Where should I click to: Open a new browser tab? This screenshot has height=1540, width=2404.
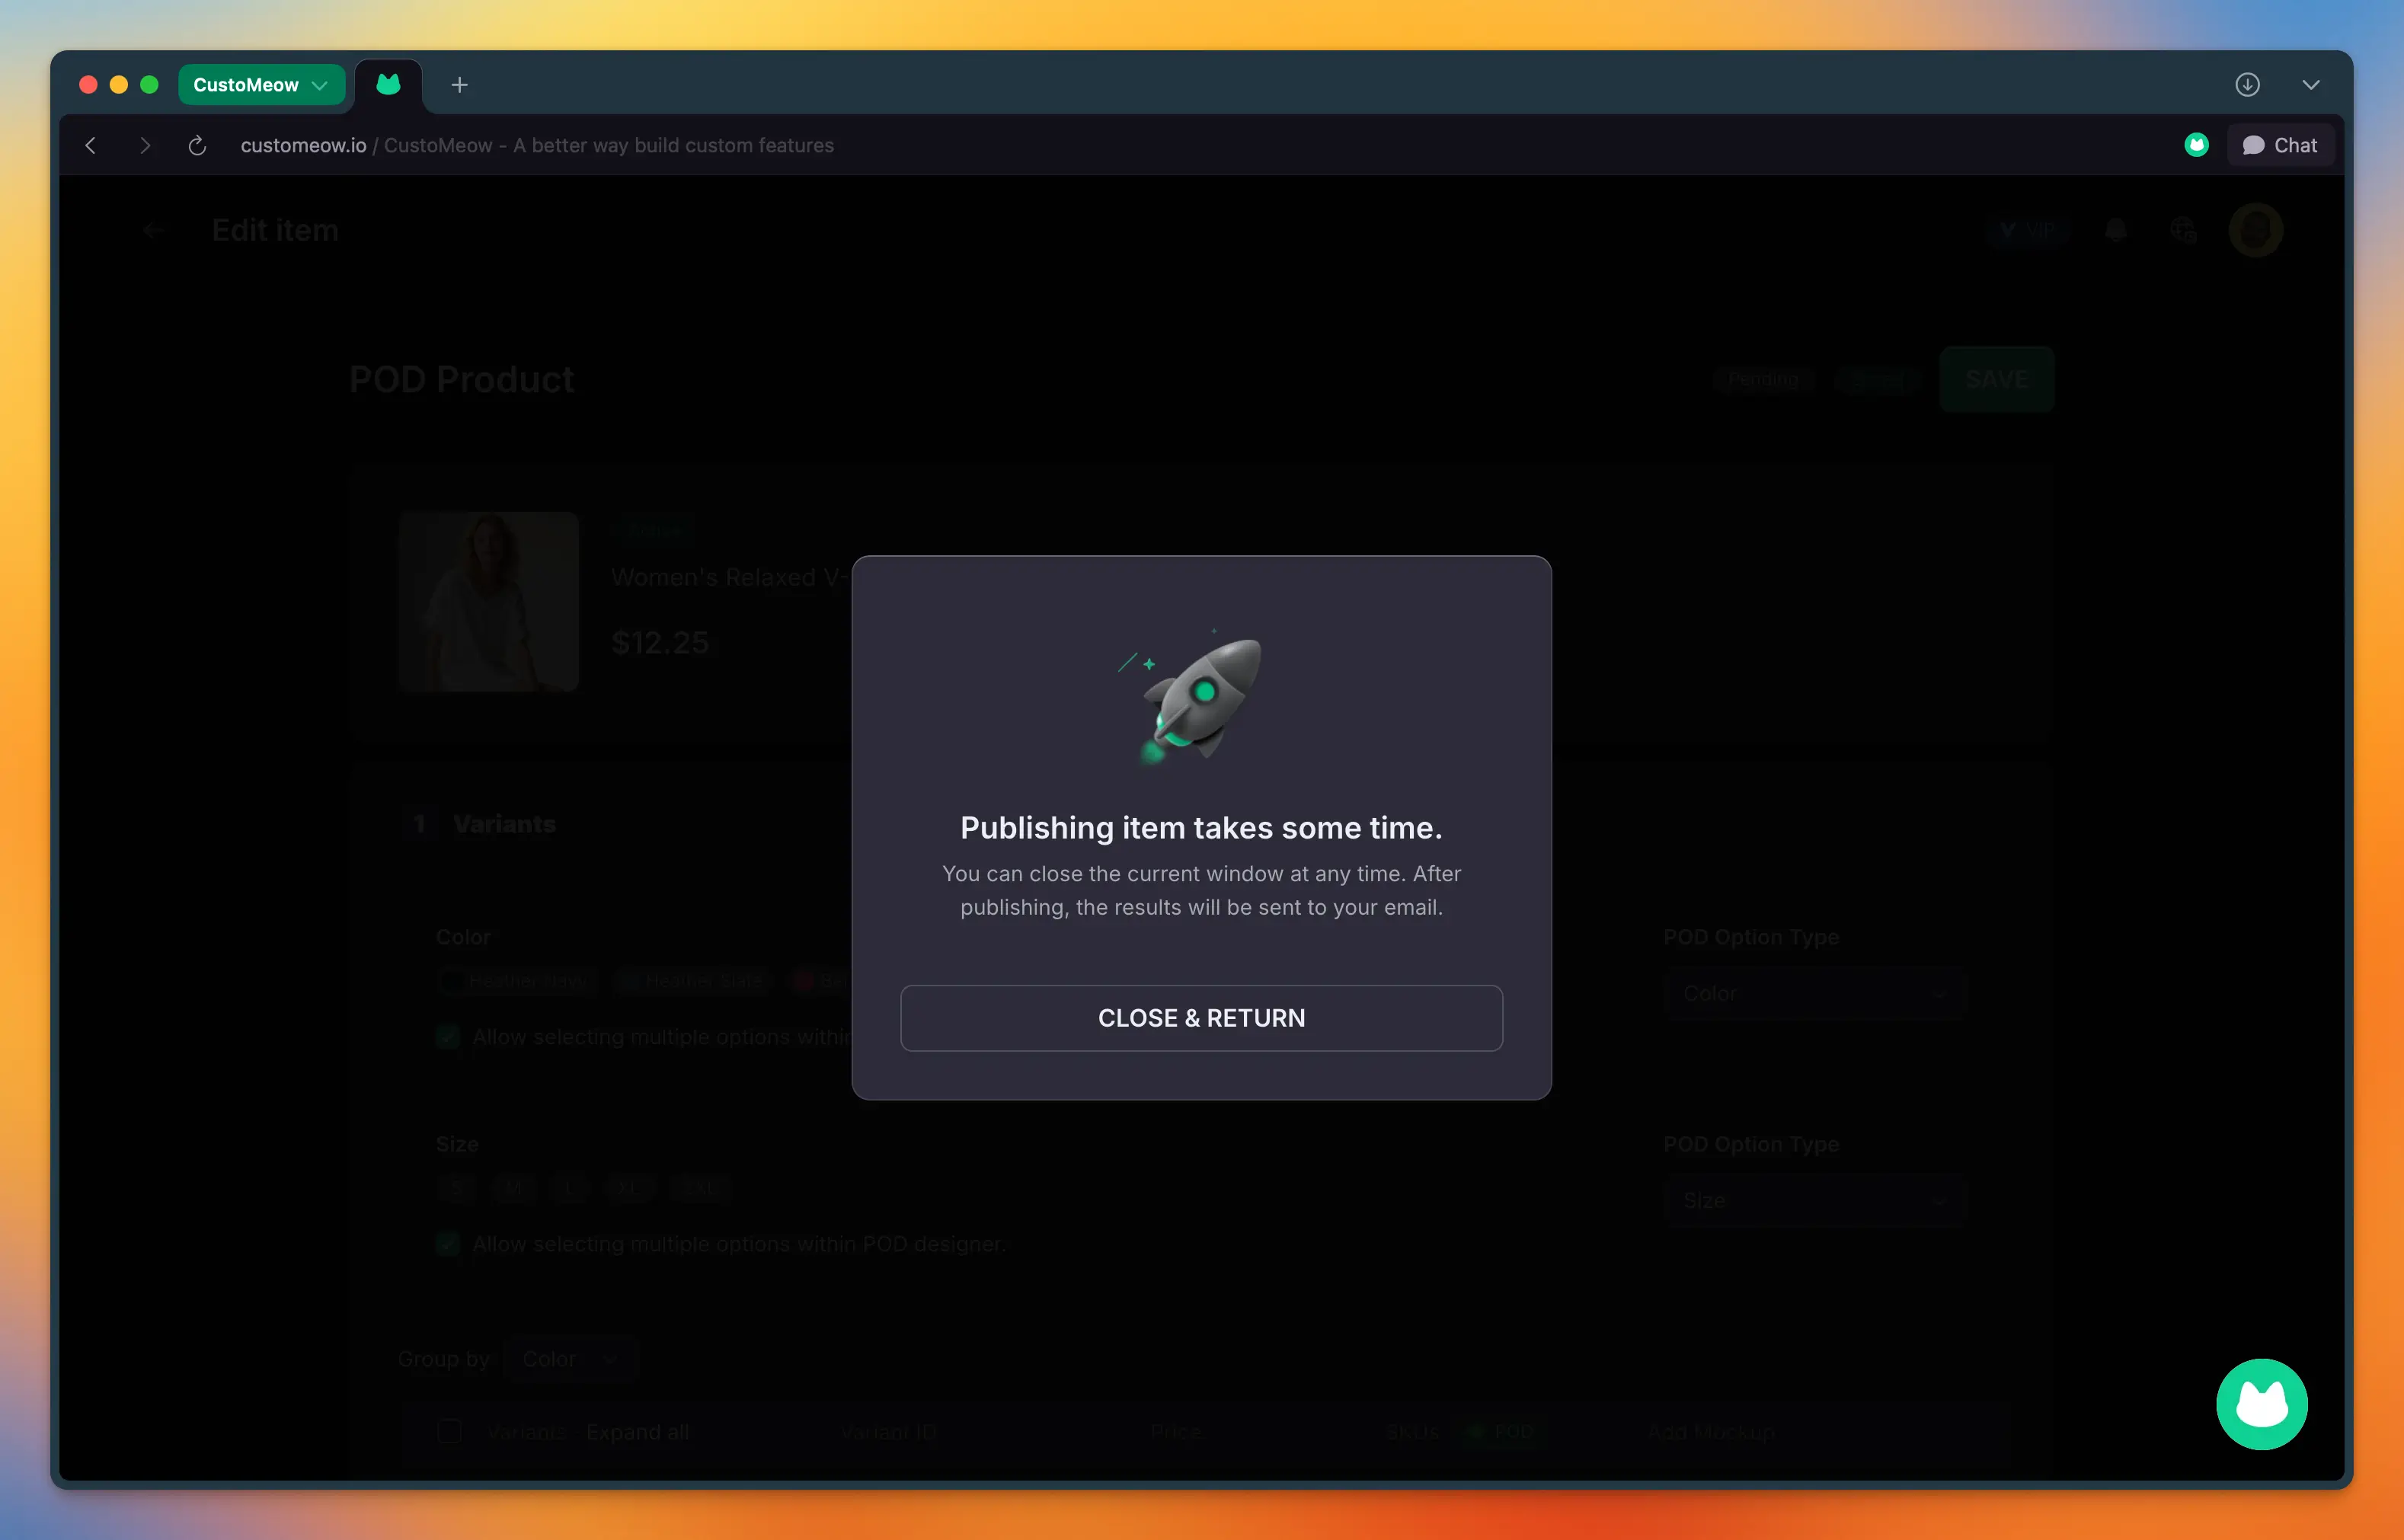pyautogui.click(x=459, y=85)
